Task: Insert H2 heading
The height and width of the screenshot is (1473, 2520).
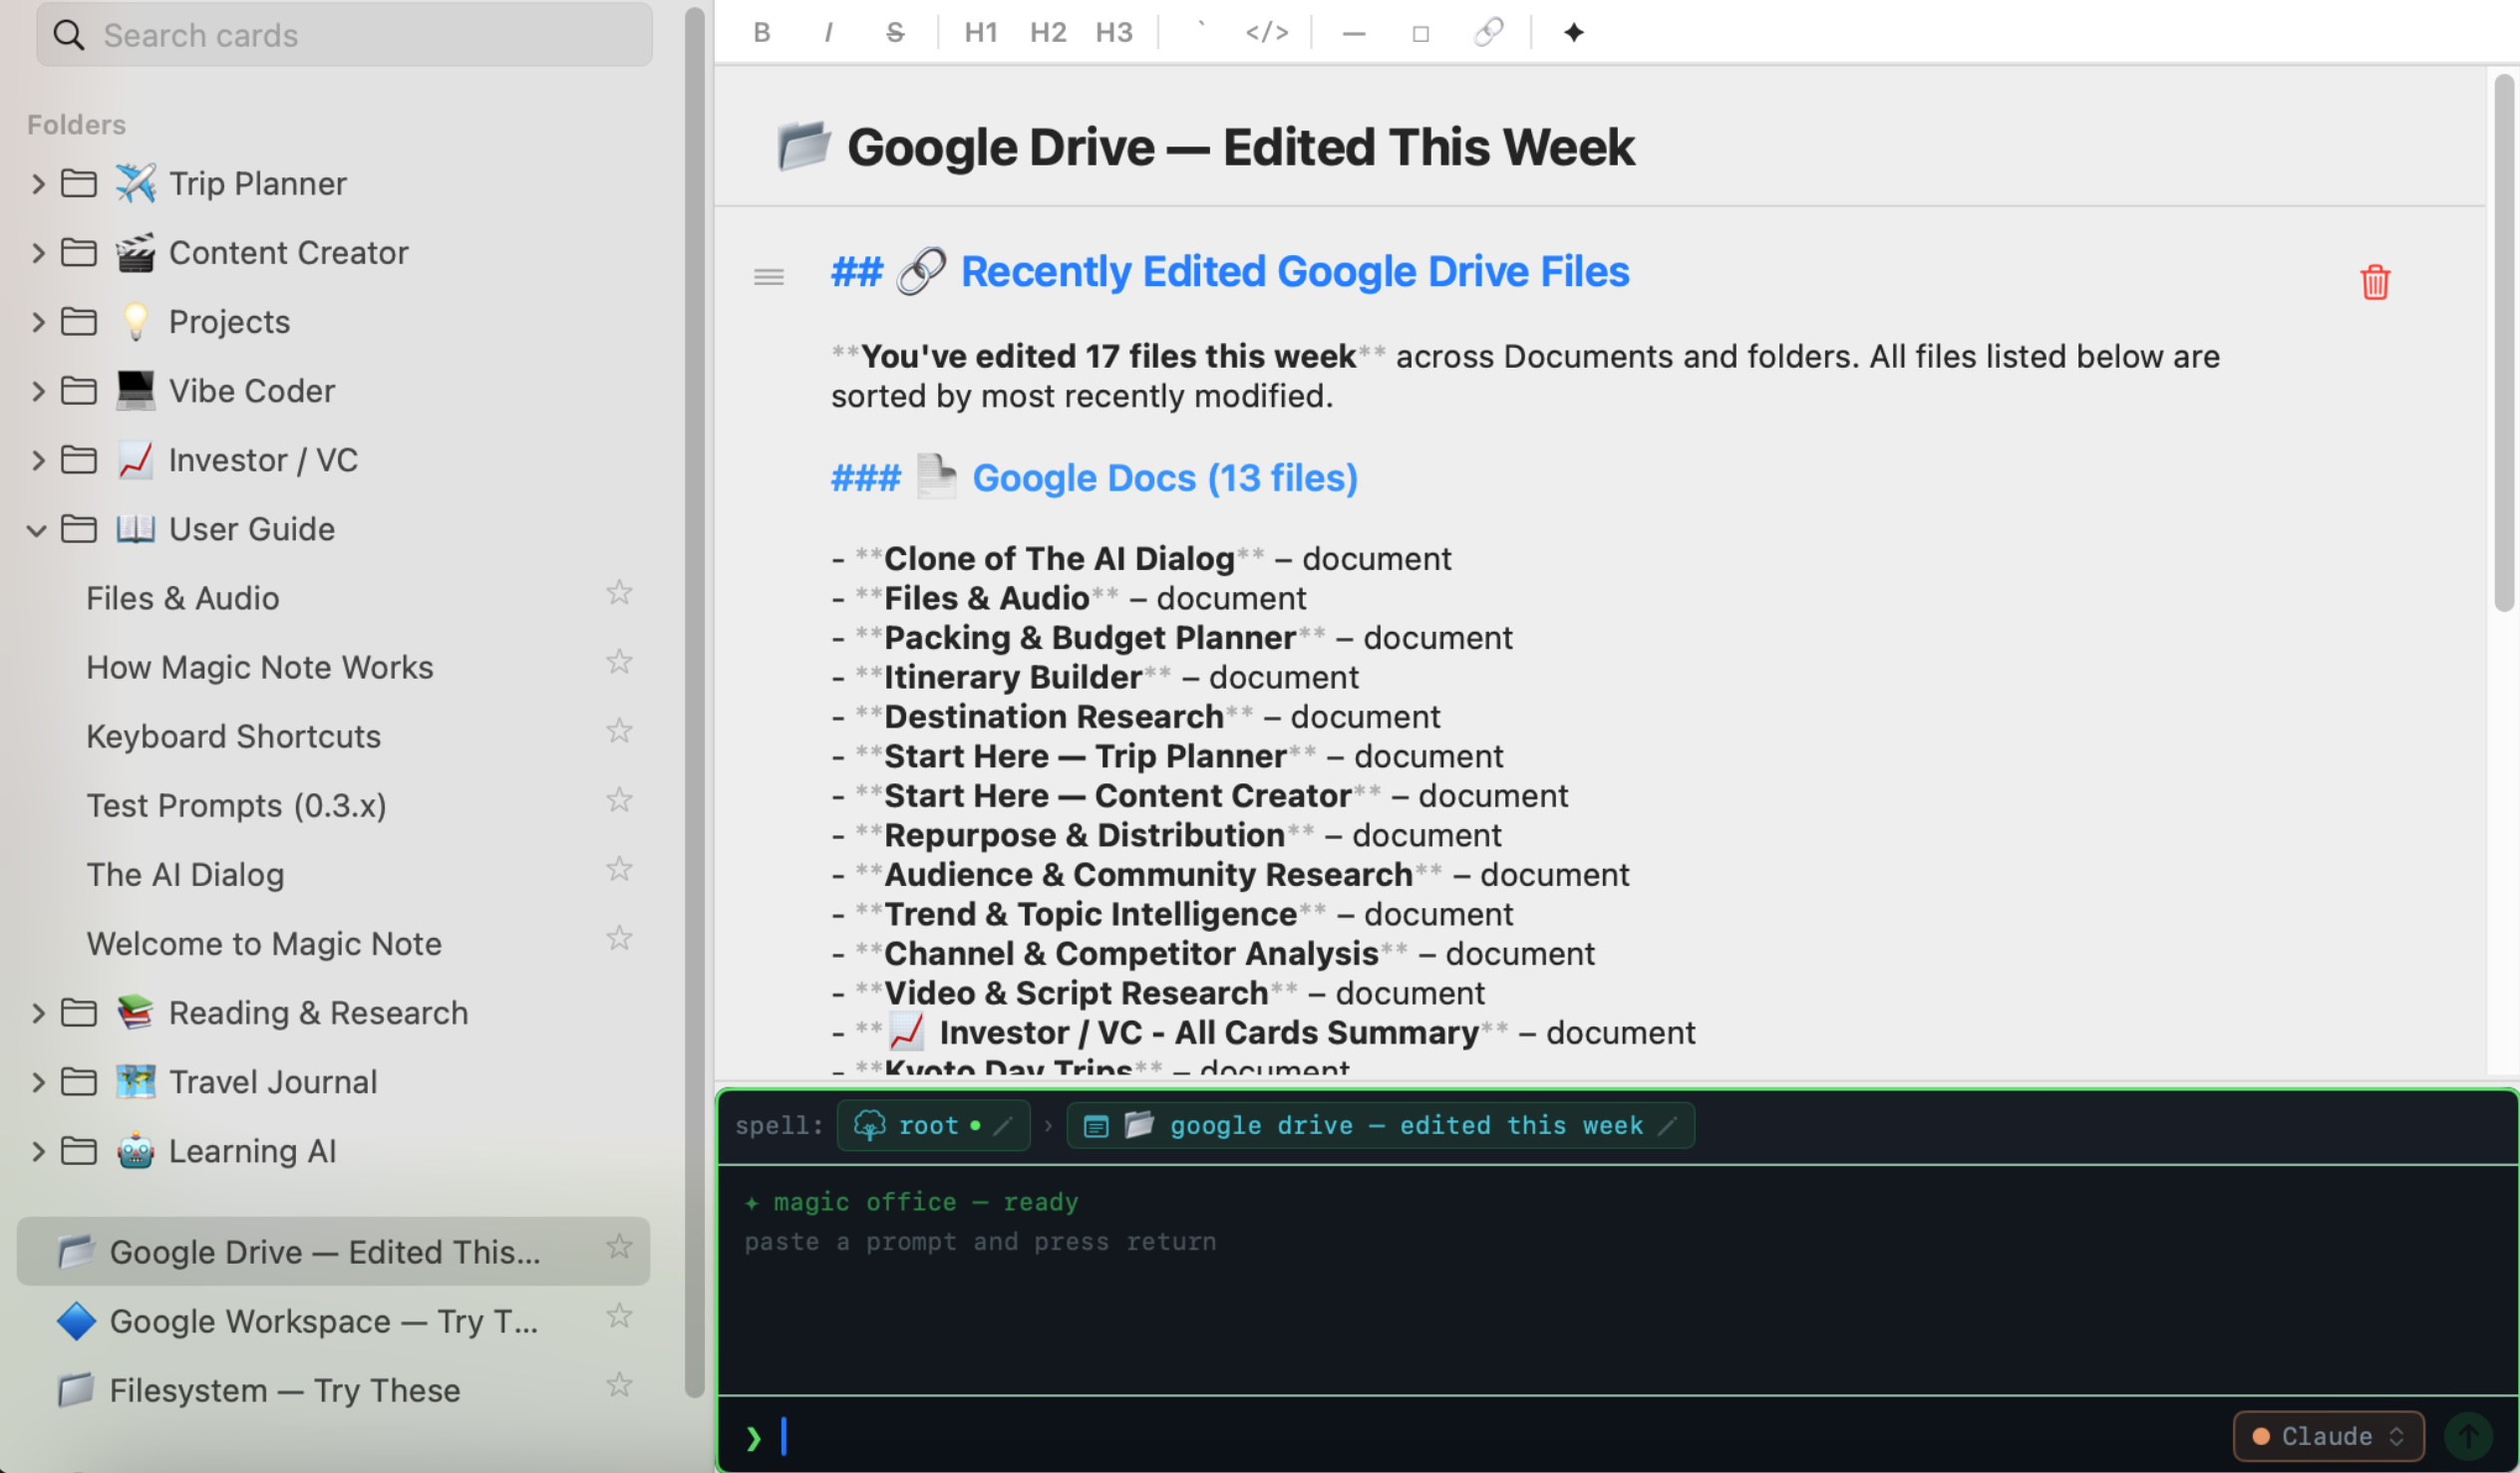Action: click(x=1048, y=33)
